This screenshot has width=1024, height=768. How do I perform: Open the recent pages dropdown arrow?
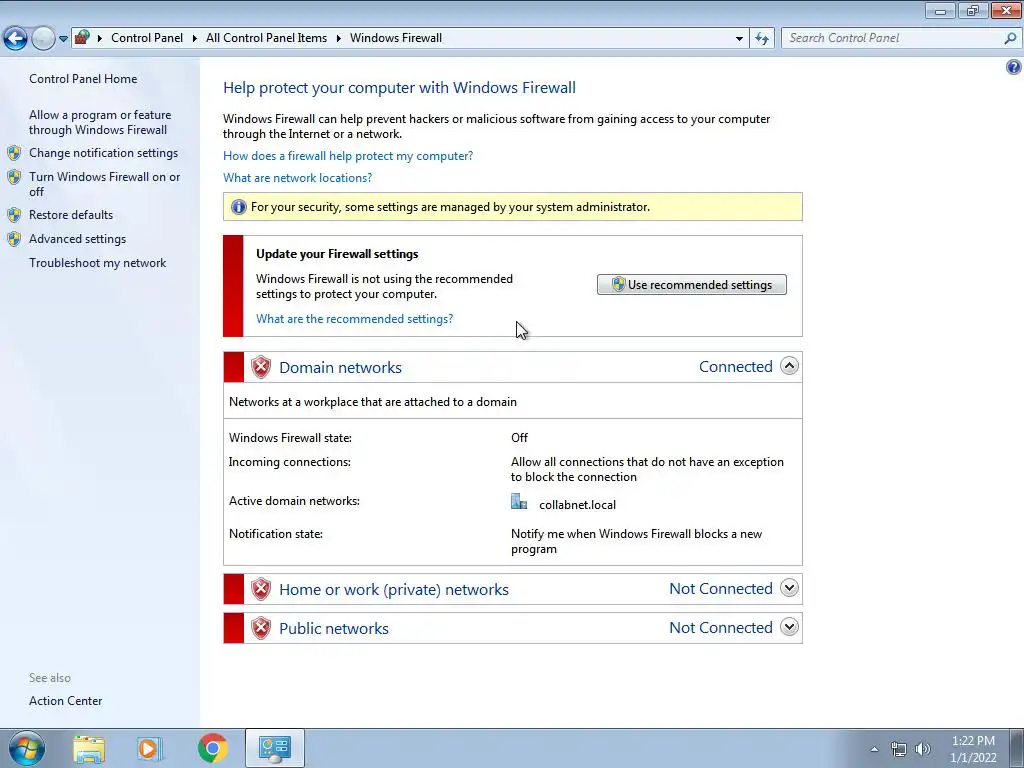(63, 39)
